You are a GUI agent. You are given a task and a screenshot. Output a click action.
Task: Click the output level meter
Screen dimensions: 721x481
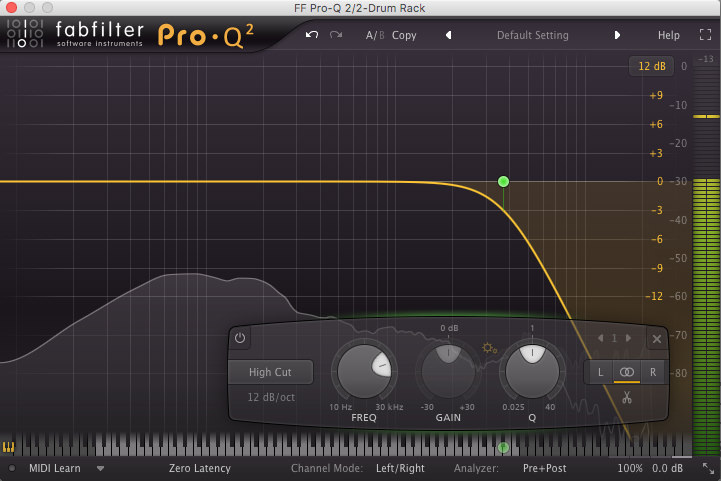pos(706,260)
